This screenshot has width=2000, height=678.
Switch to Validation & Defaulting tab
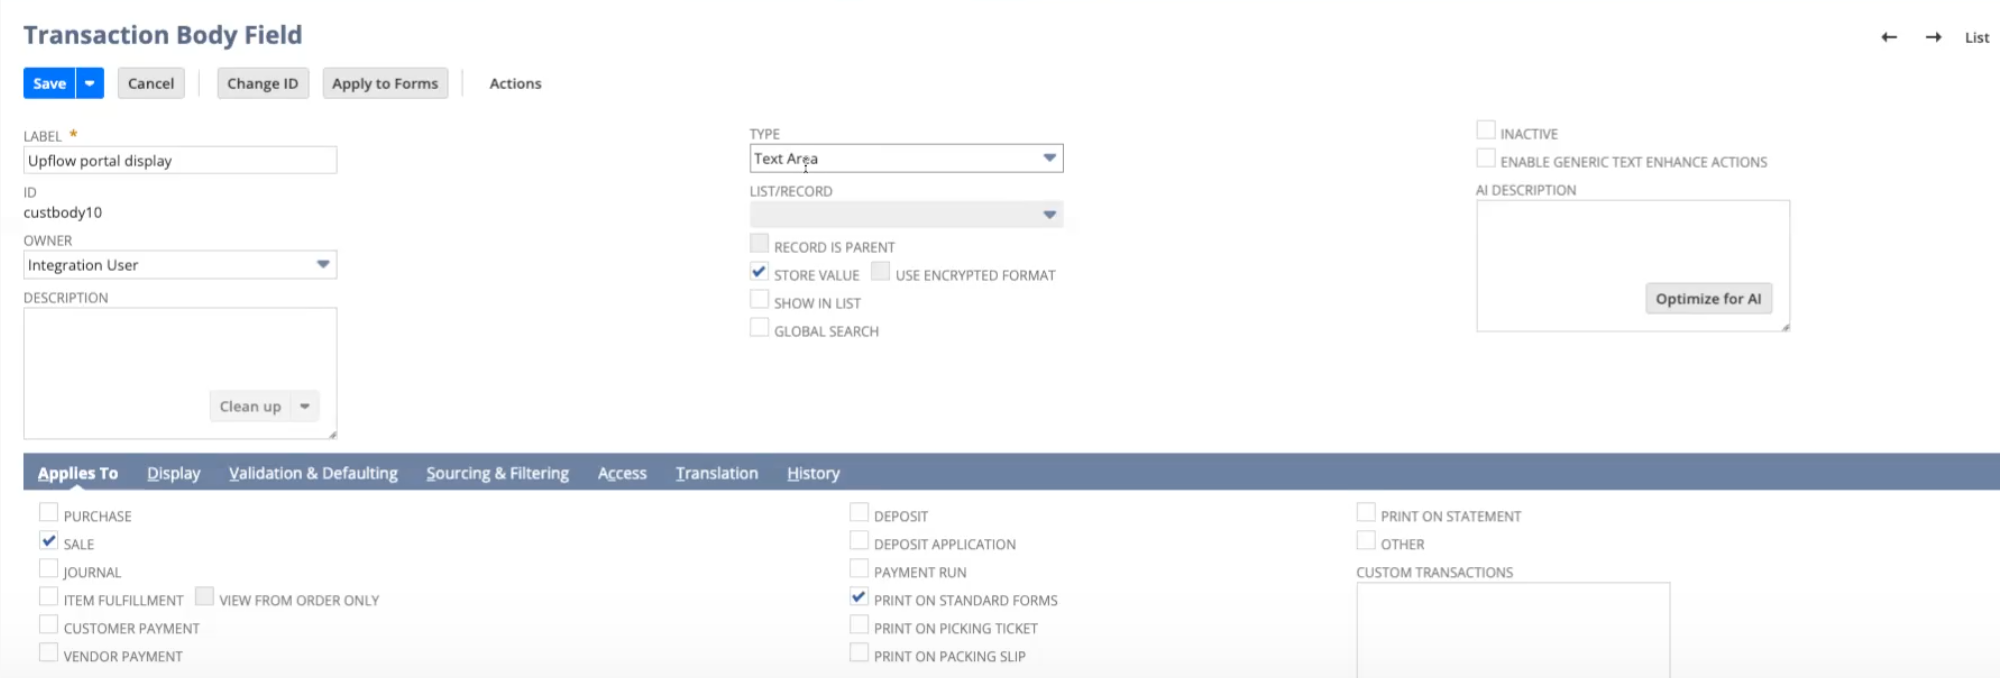point(313,473)
